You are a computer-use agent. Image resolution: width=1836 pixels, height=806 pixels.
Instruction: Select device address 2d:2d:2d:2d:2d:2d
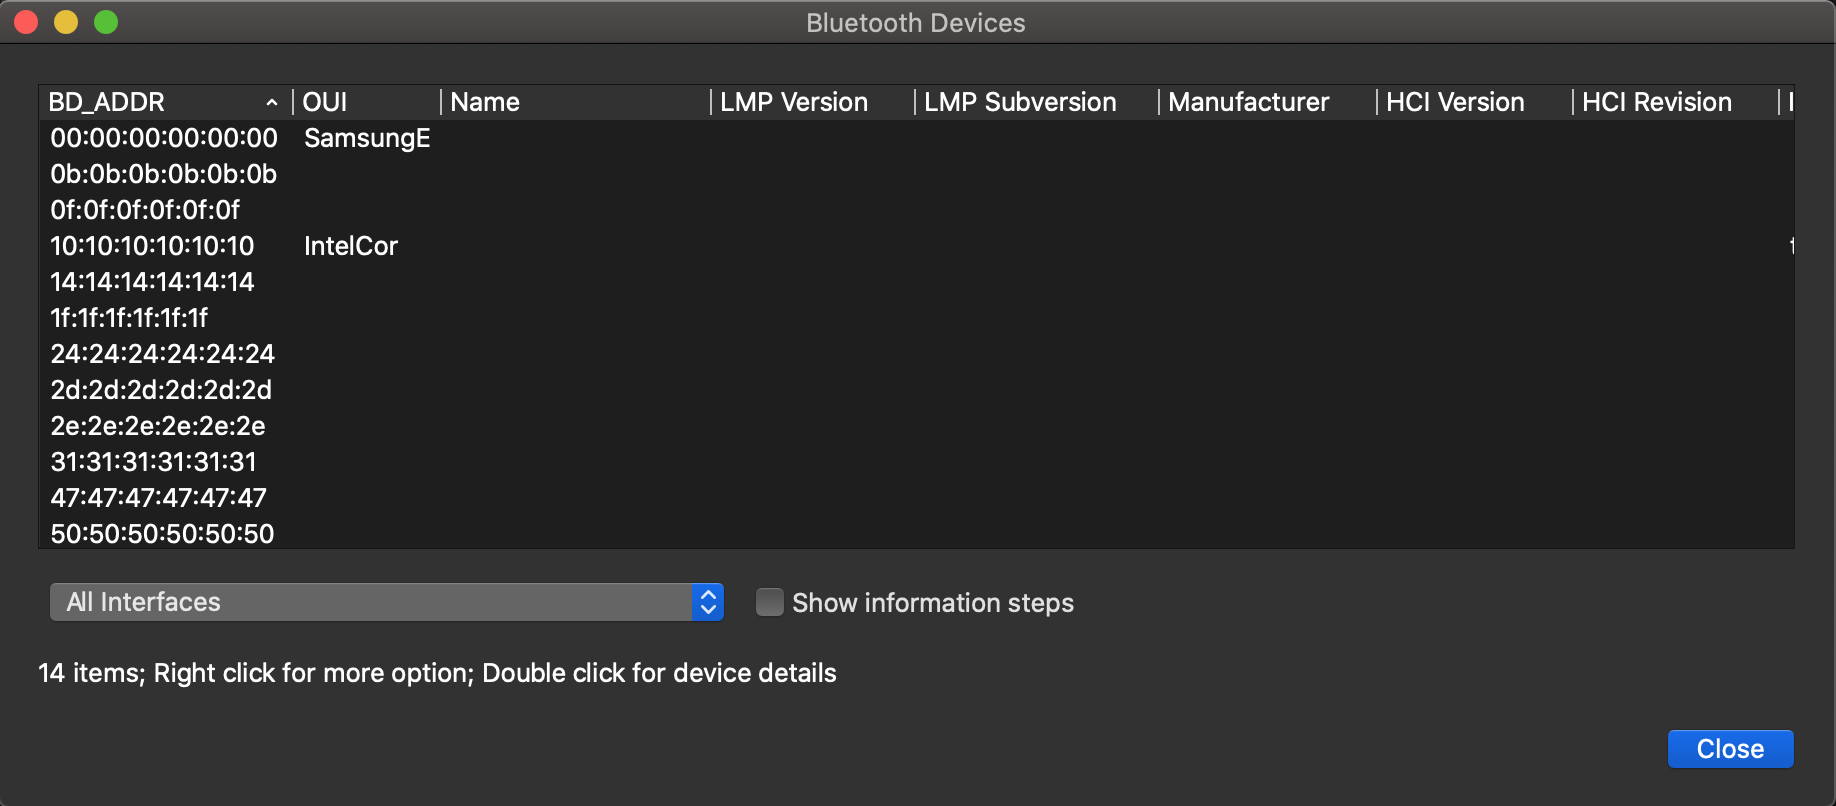pyautogui.click(x=161, y=390)
